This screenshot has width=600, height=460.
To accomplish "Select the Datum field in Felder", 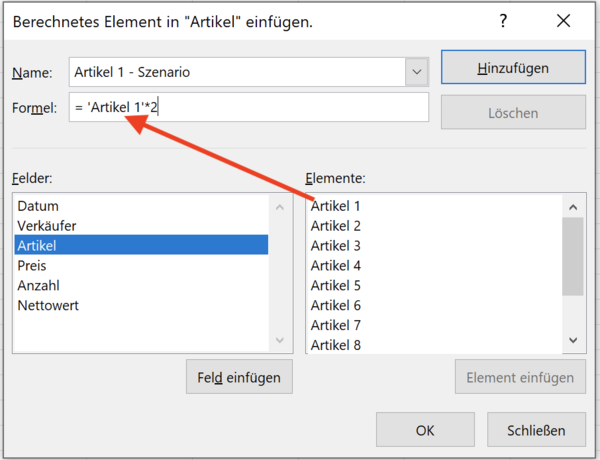I will click(38, 206).
